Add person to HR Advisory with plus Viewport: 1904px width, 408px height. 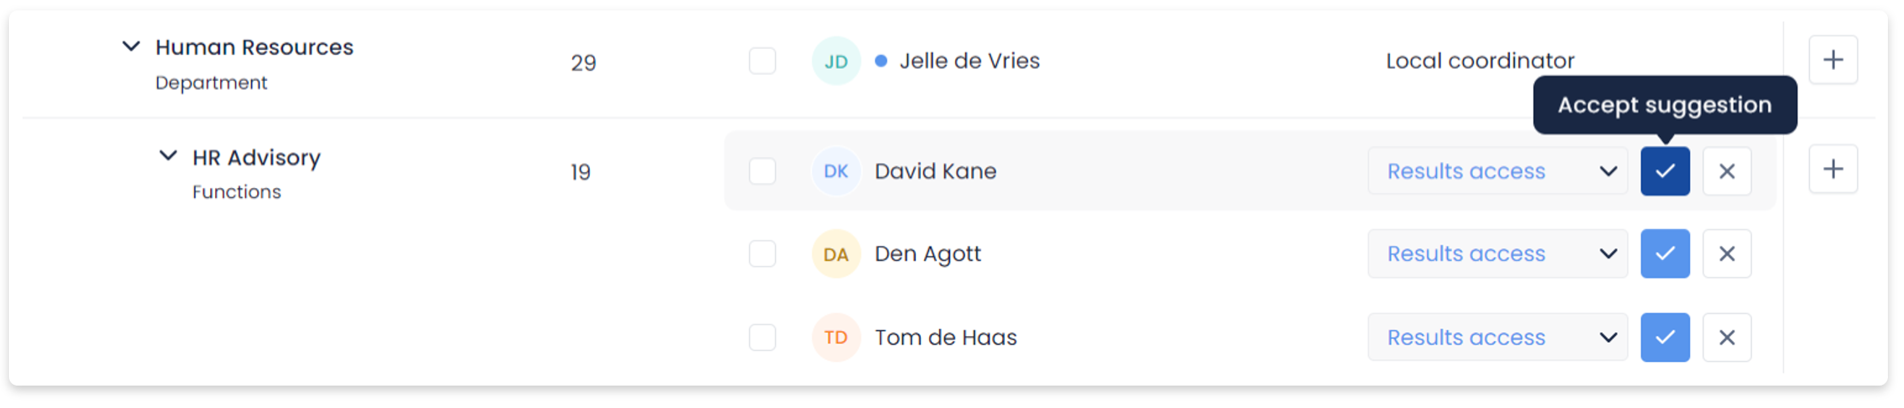1833,169
